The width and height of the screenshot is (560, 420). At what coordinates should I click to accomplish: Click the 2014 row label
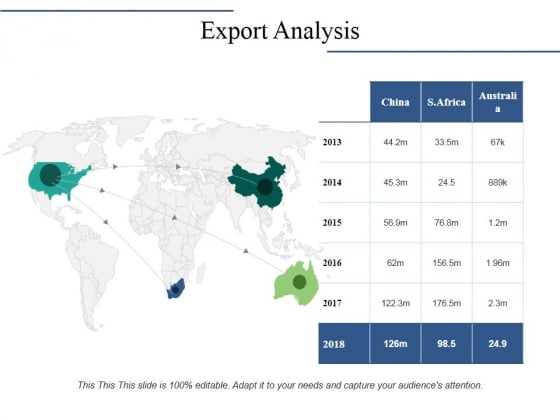pyautogui.click(x=332, y=182)
